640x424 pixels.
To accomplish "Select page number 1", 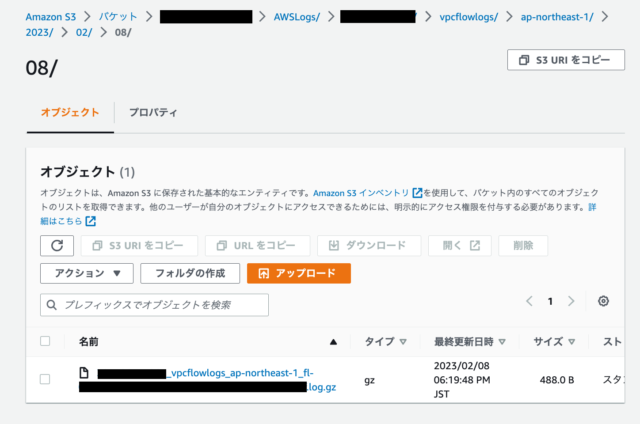I will [550, 301].
